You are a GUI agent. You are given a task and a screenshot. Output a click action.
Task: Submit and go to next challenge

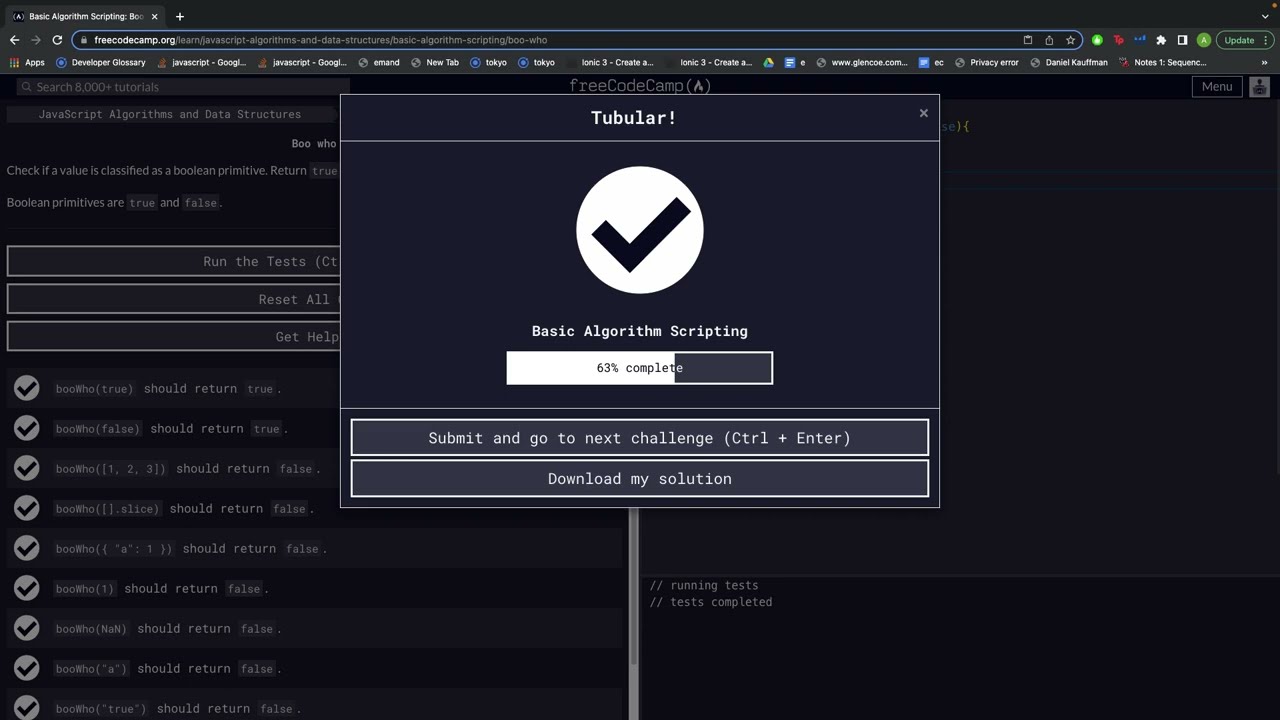click(x=640, y=438)
